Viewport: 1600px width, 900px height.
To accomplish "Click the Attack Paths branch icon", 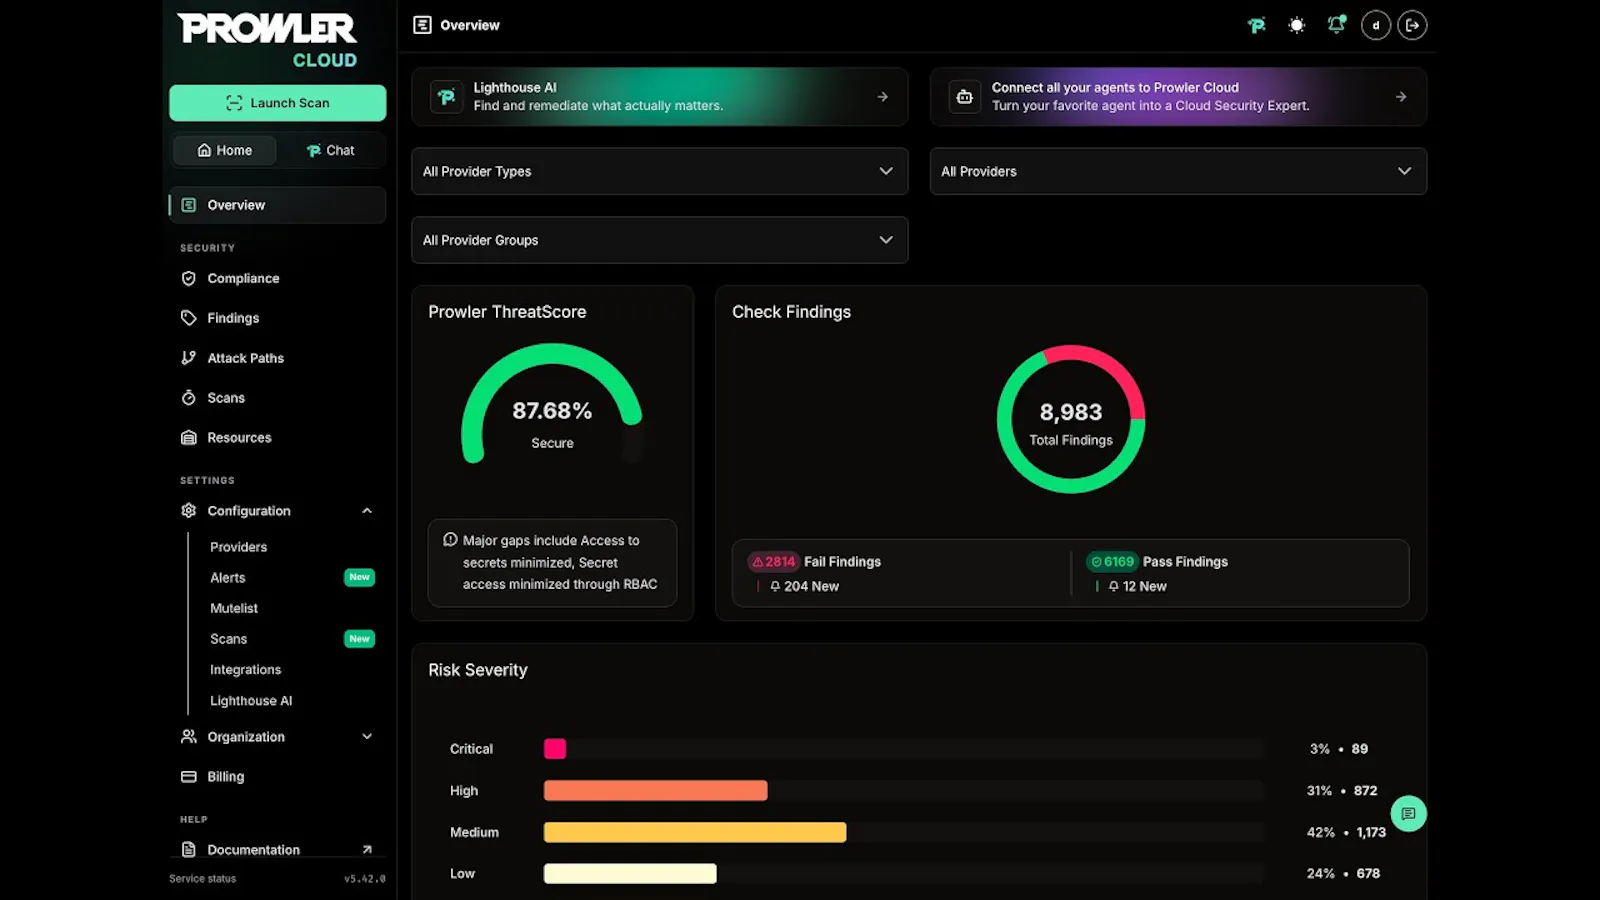I will coord(188,358).
